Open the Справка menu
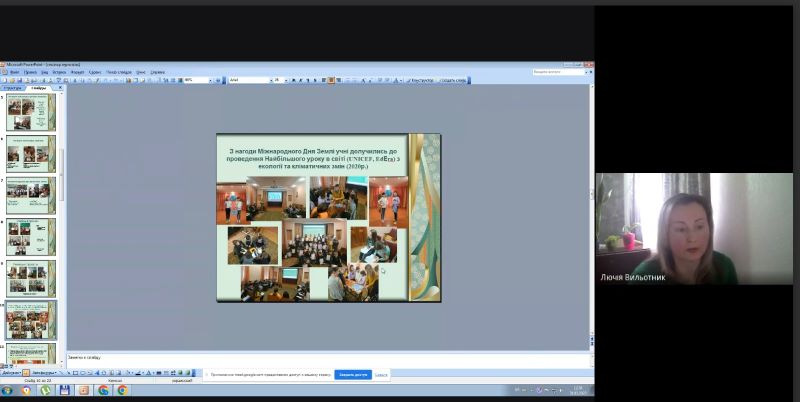Image resolution: width=800 pixels, height=402 pixels. (158, 72)
